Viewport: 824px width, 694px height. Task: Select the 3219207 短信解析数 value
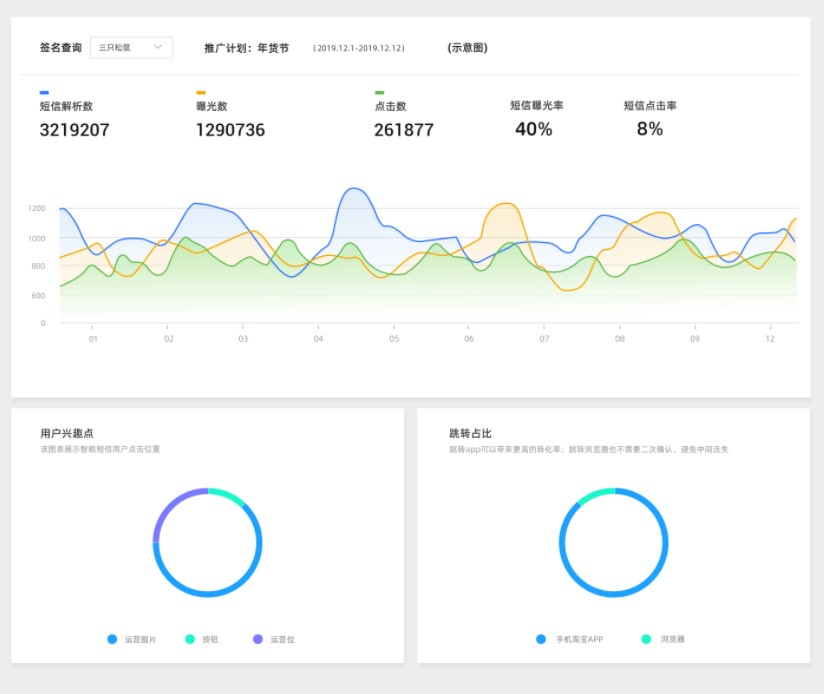(x=75, y=130)
